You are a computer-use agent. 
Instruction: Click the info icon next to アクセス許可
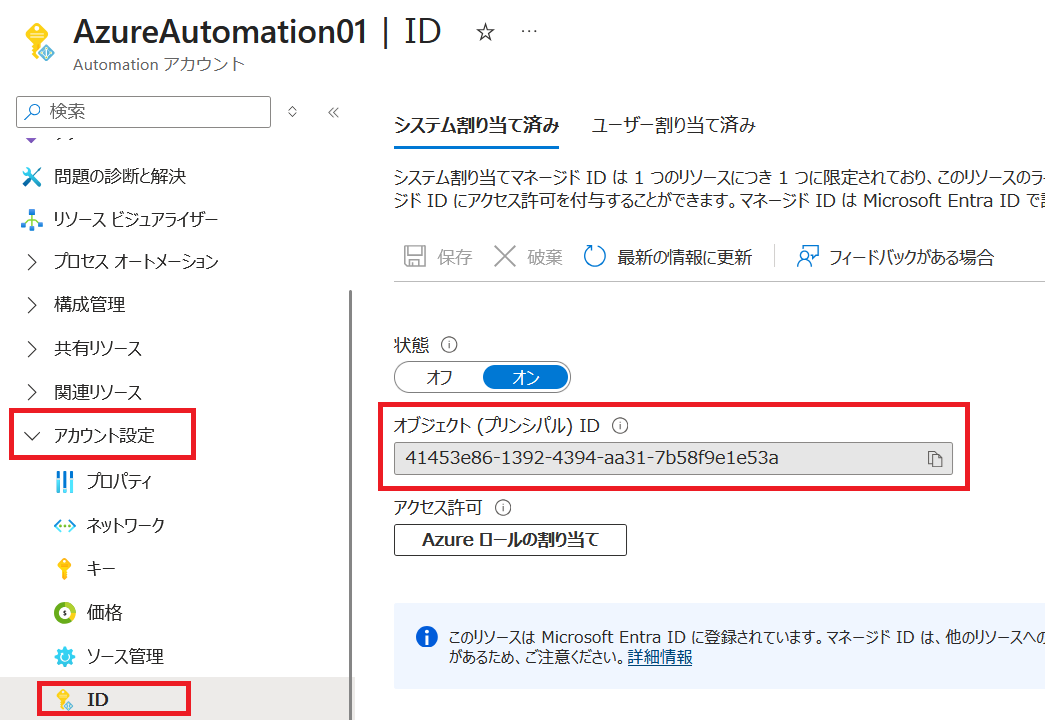pos(503,508)
